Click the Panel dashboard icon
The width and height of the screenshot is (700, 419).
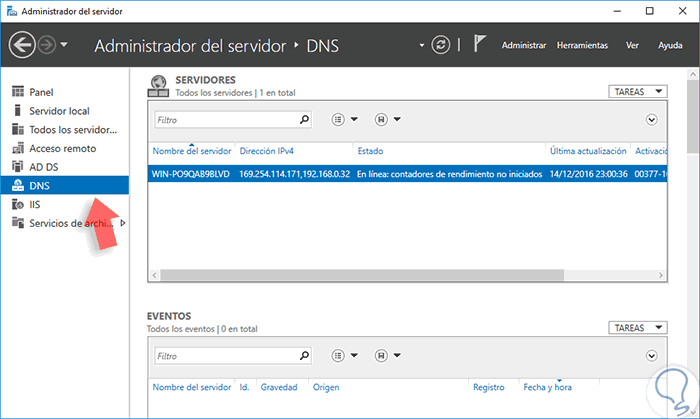coord(18,91)
